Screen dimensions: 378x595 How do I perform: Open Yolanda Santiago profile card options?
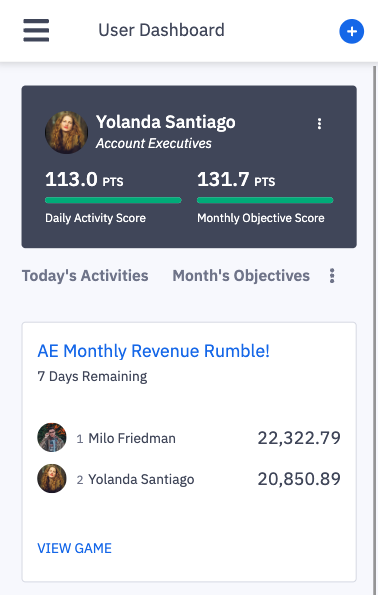319,124
